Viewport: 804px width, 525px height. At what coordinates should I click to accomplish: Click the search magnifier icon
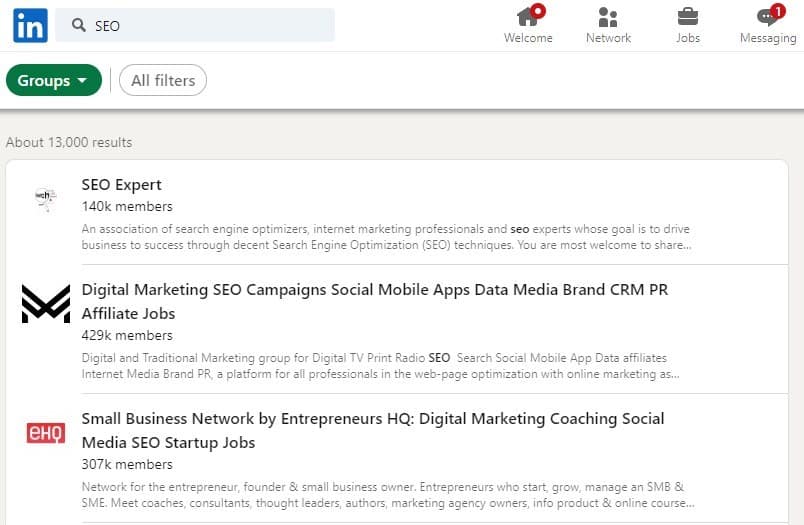(x=79, y=26)
